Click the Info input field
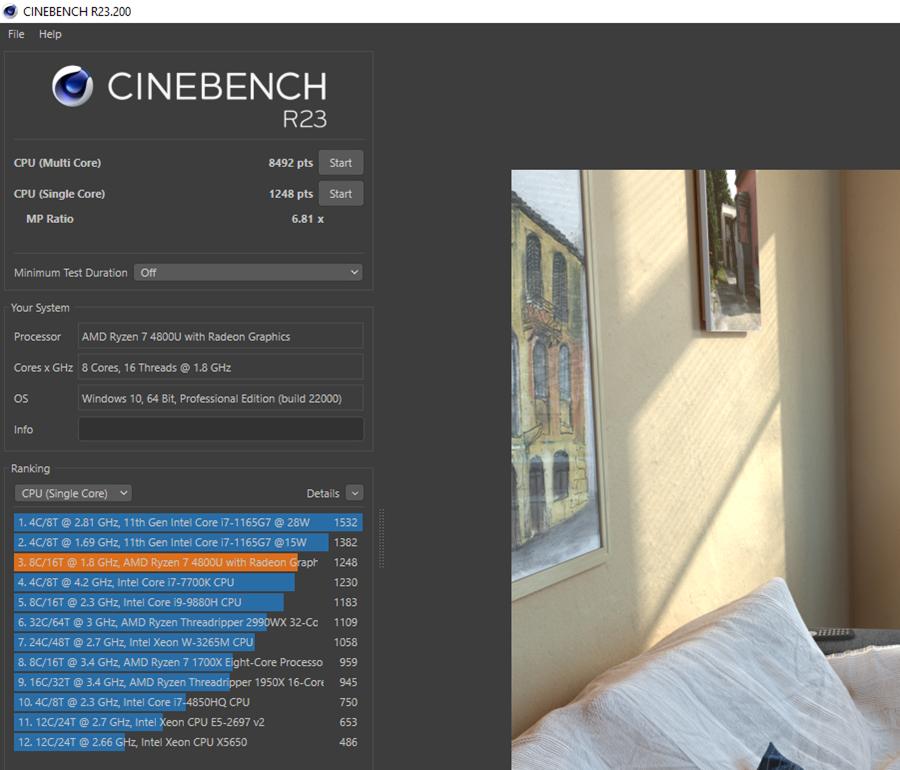Viewport: 900px width, 770px height. coord(220,429)
